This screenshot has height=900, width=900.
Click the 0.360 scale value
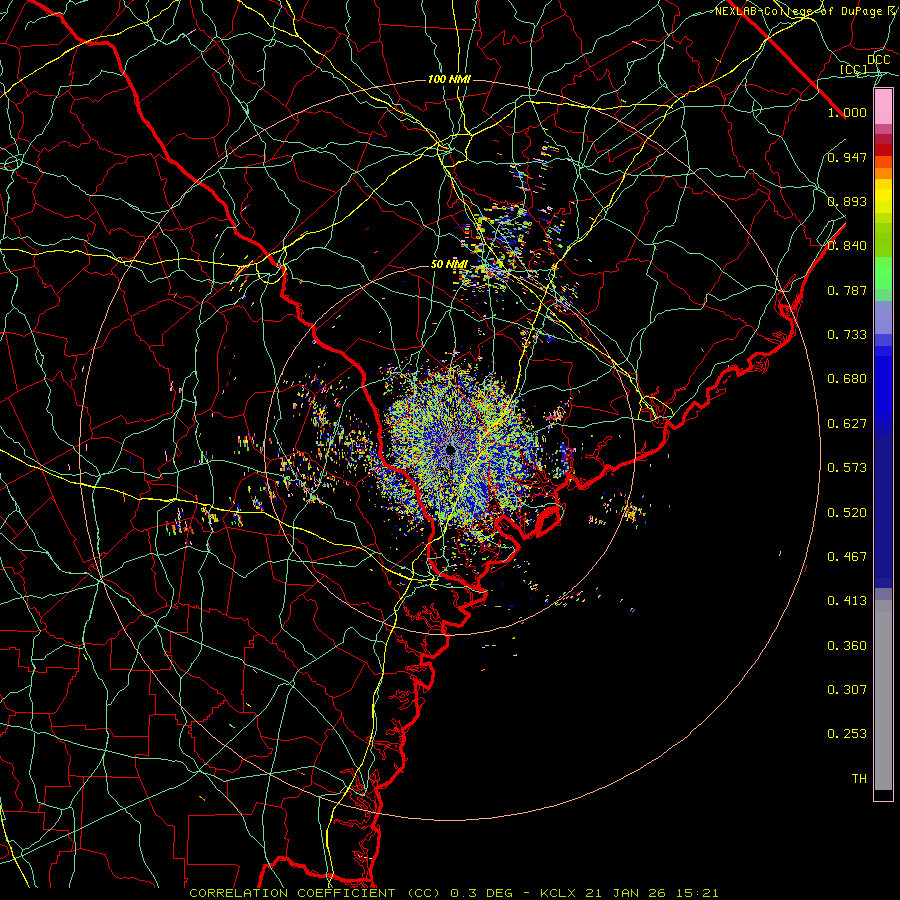tap(847, 646)
